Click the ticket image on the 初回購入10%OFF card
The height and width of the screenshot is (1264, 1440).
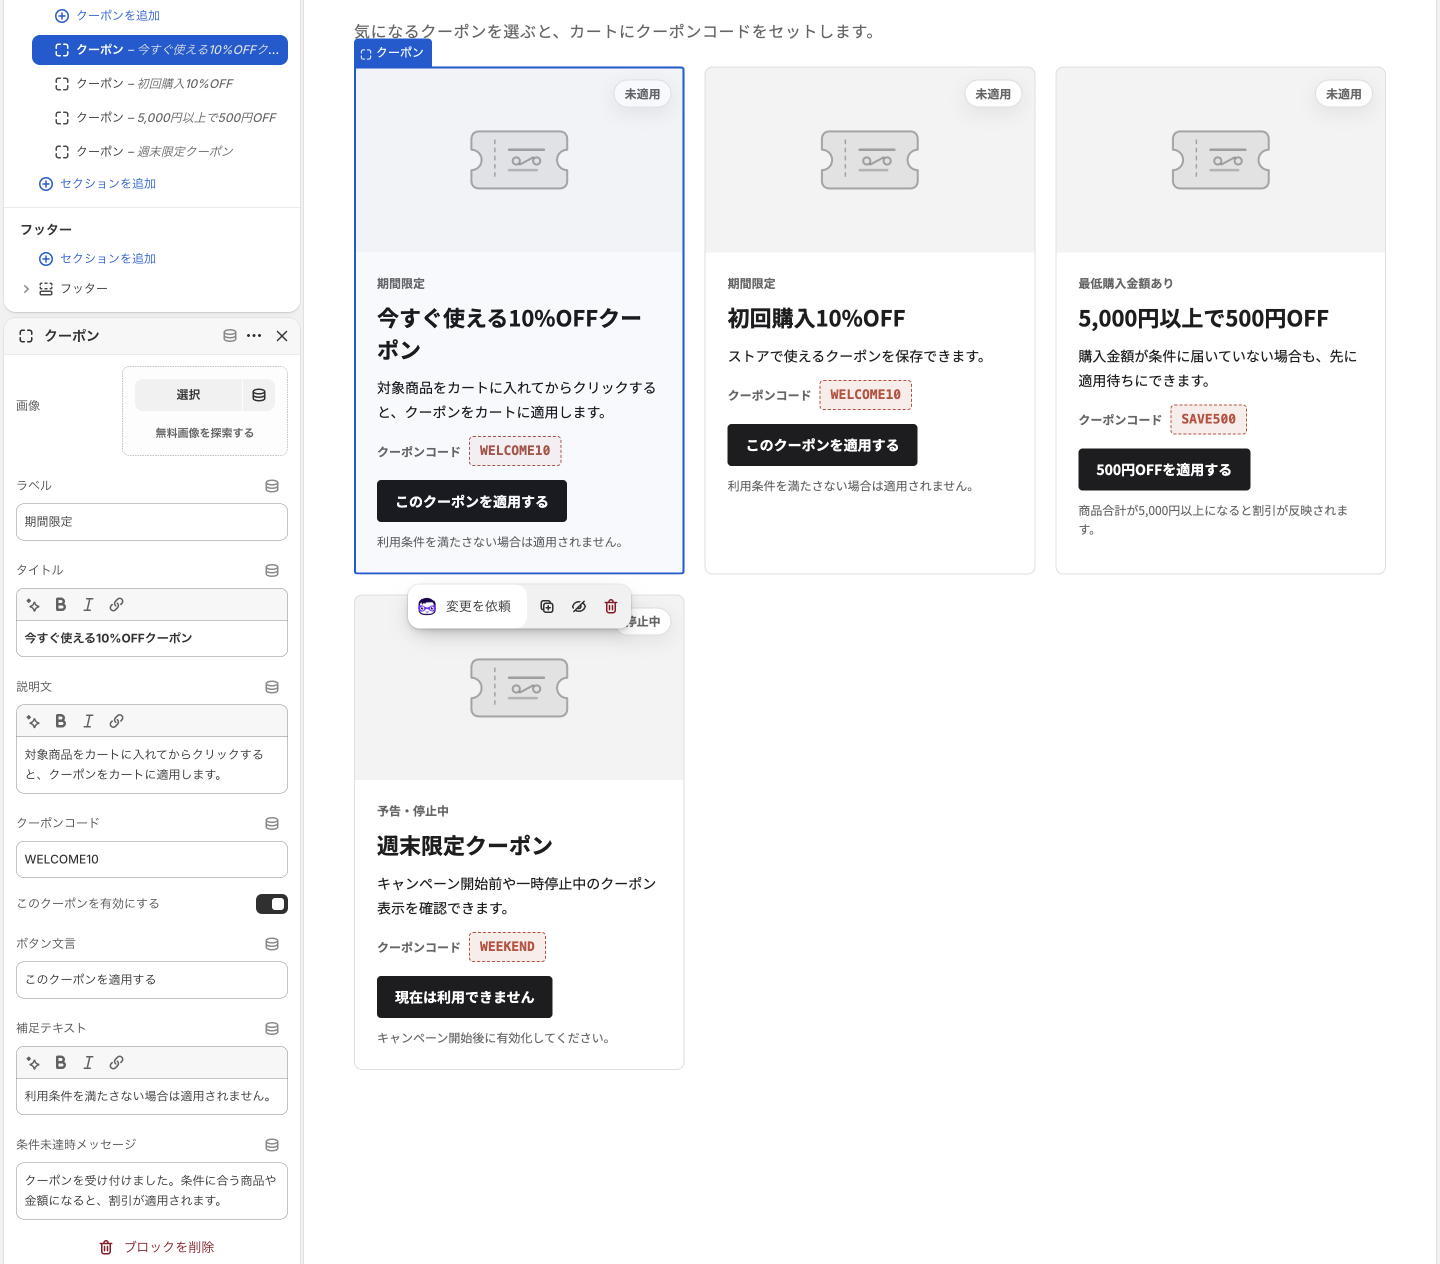tap(870, 160)
